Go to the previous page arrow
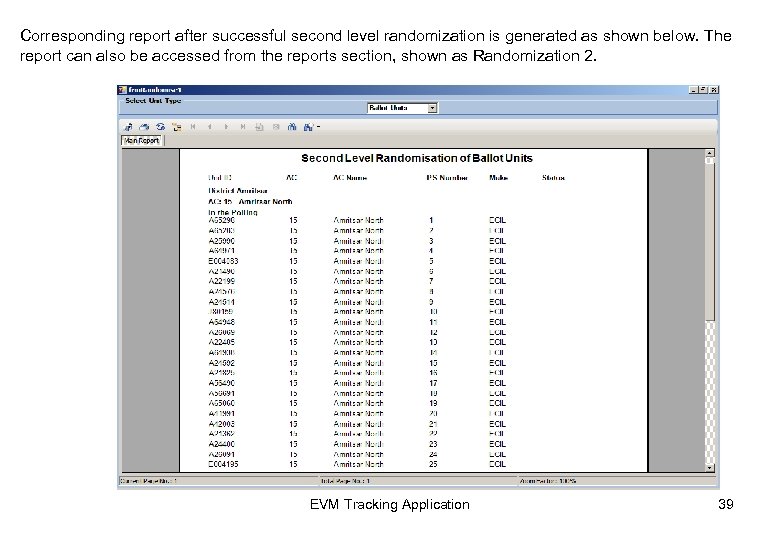The height and width of the screenshot is (540, 780). coord(209,127)
